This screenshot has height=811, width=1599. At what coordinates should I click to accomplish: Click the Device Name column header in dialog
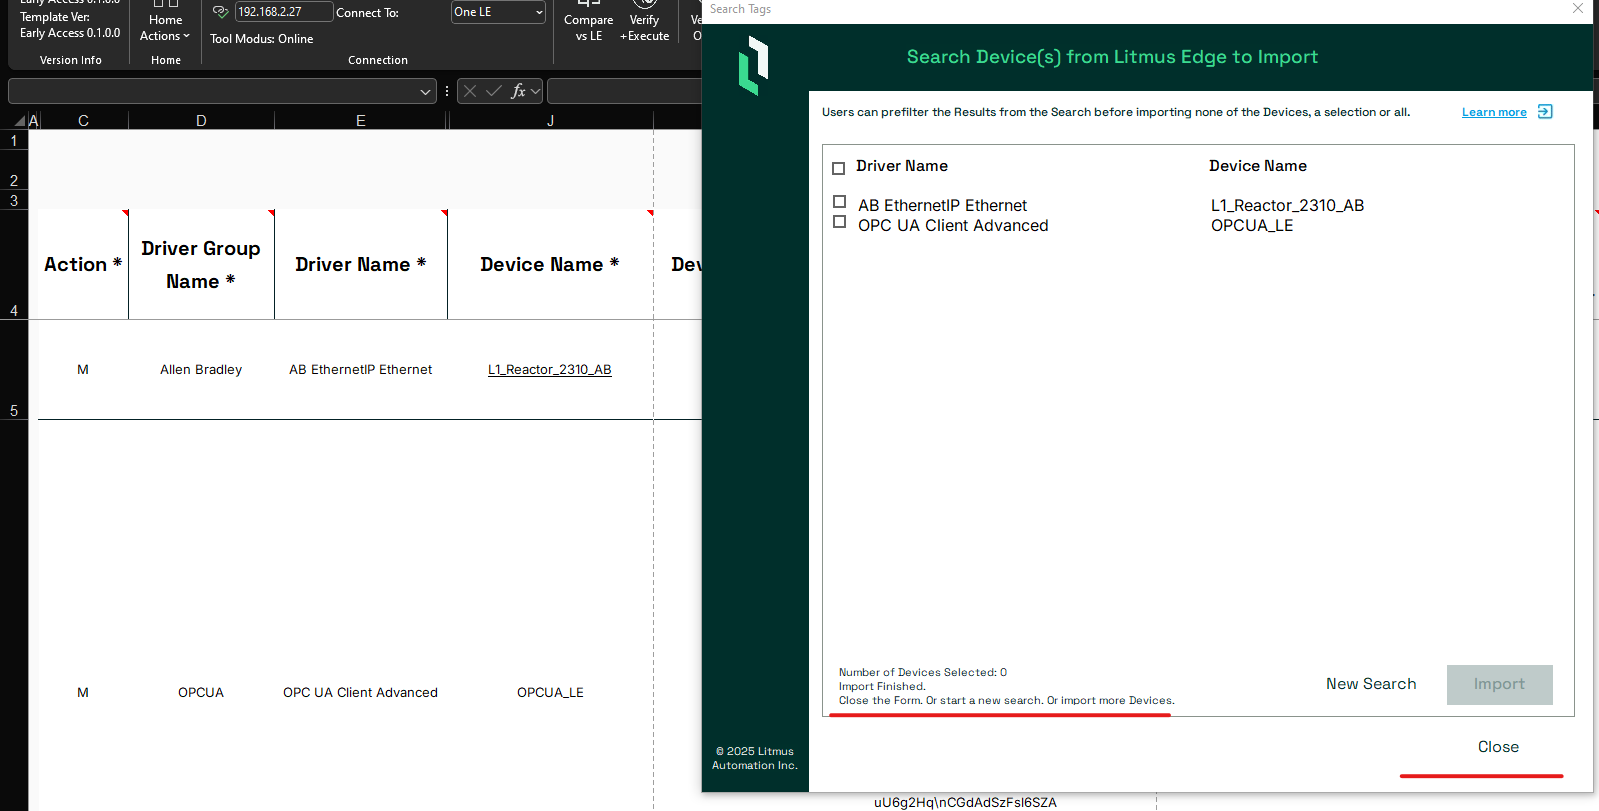coord(1258,166)
